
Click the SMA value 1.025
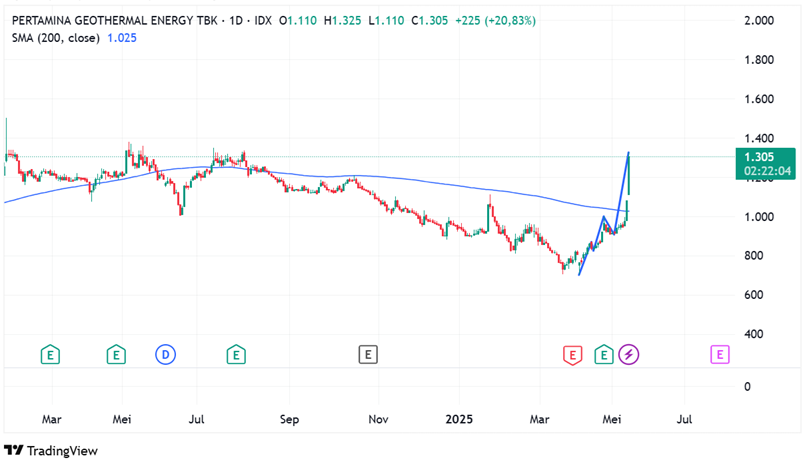[x=122, y=38]
